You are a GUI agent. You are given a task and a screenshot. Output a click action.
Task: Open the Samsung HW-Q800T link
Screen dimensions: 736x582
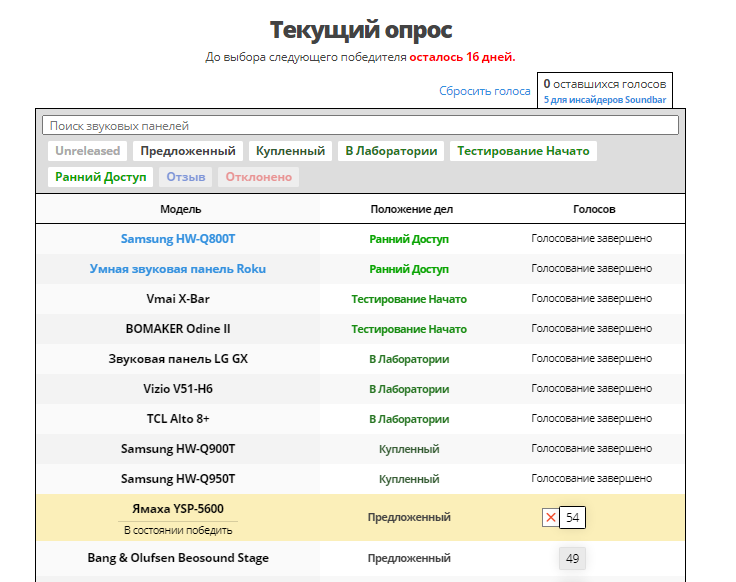click(178, 239)
